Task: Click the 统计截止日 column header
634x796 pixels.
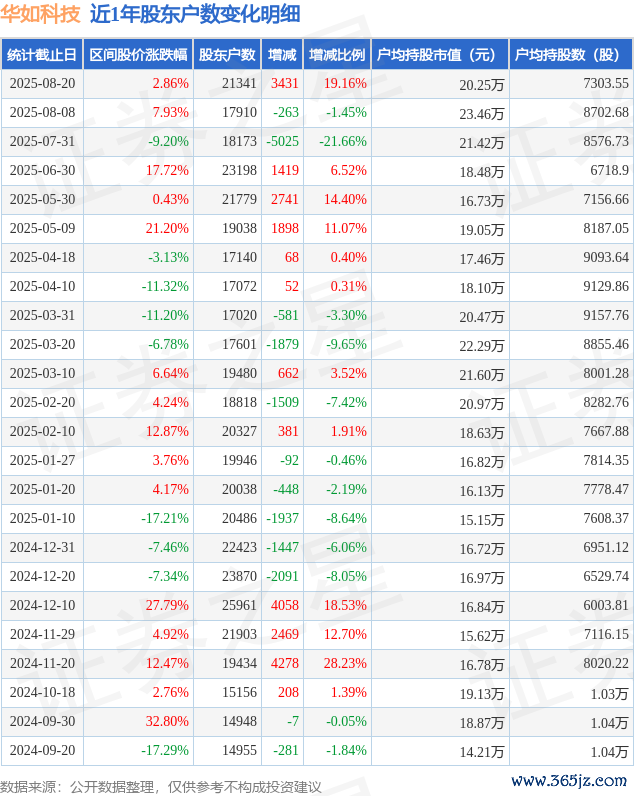Action: click(x=42, y=54)
